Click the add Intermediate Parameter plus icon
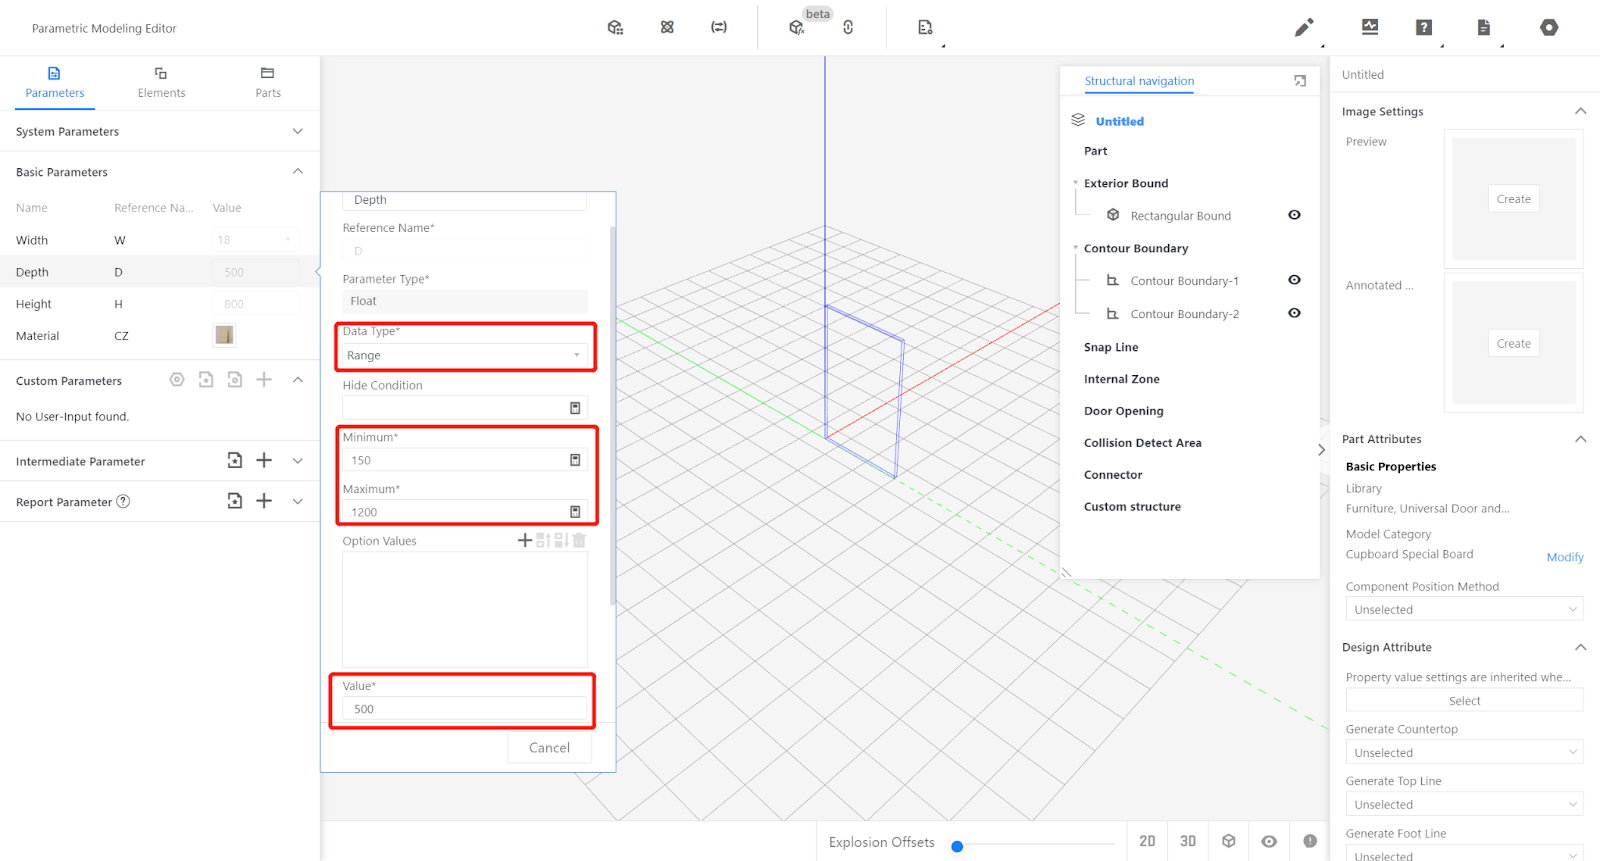 [x=264, y=460]
